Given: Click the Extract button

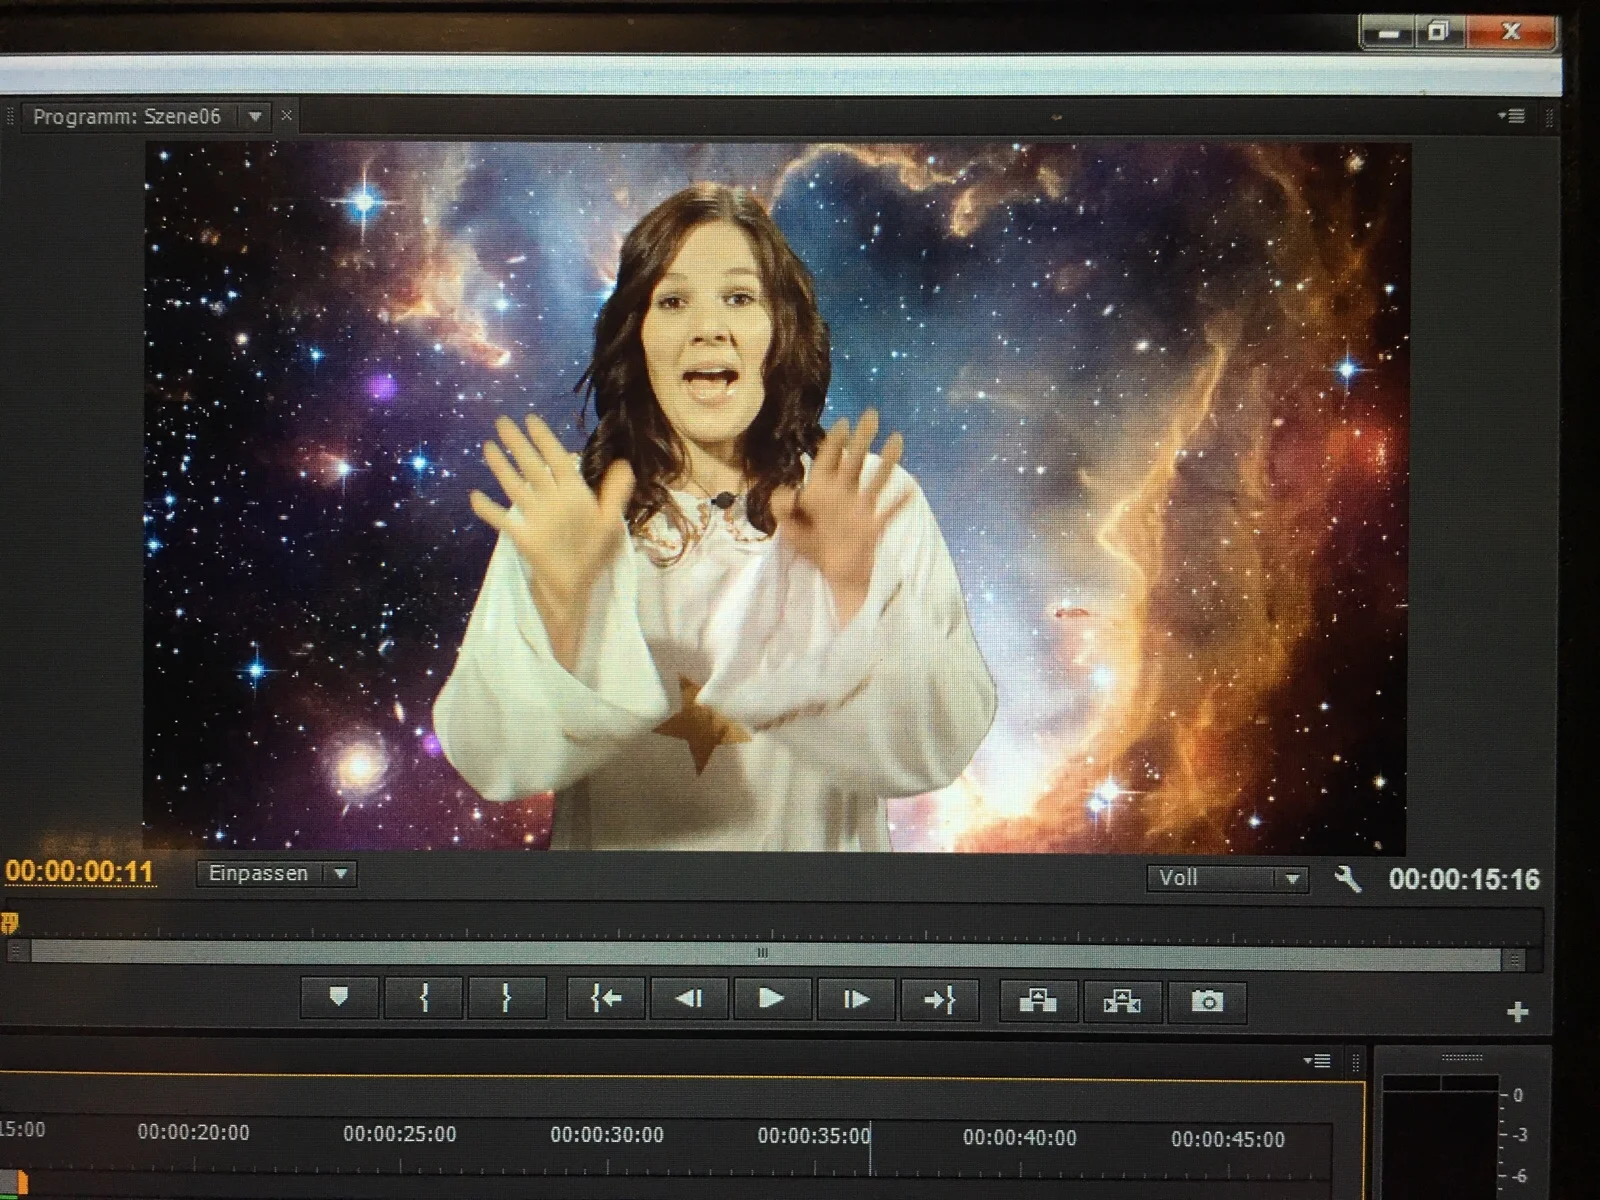Looking at the screenshot, I should (1122, 1002).
